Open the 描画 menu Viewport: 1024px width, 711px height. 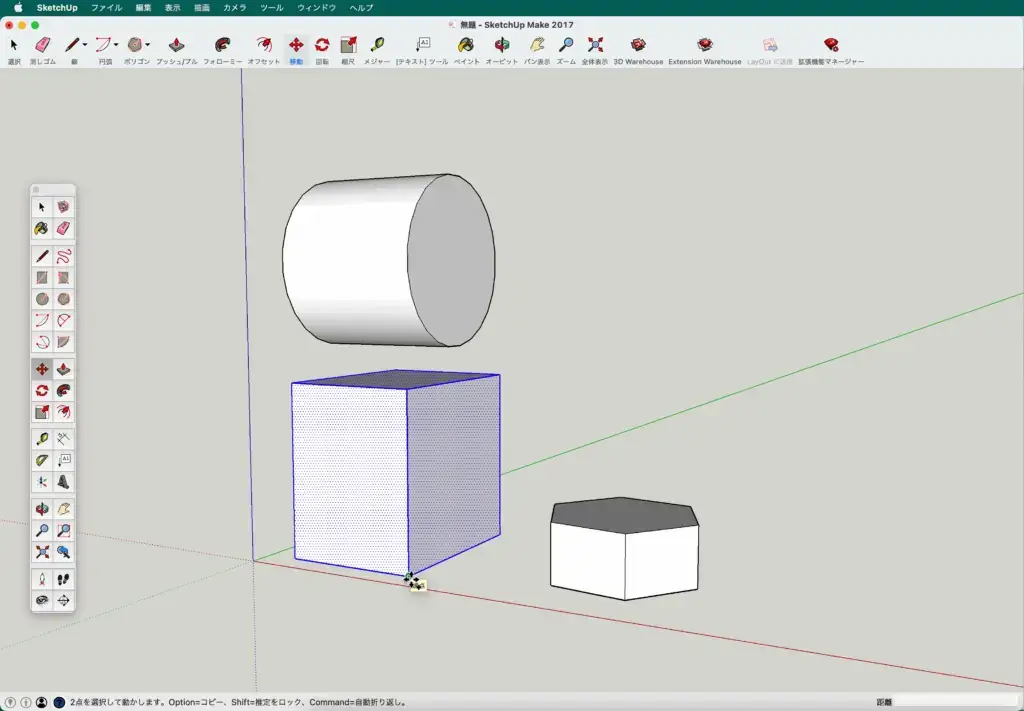pos(202,8)
